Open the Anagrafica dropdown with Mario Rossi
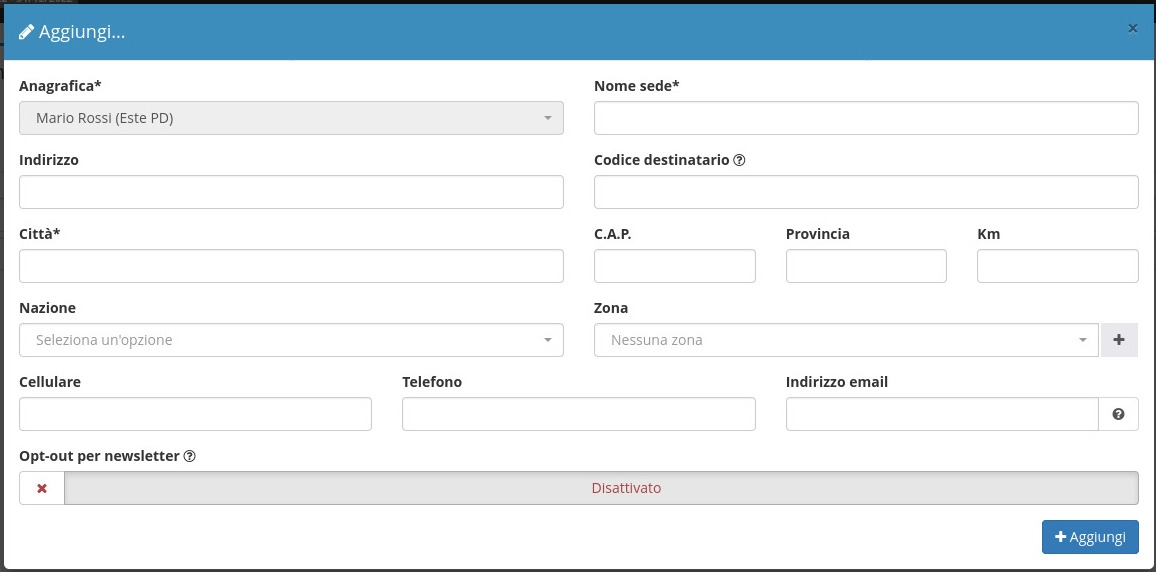The image size is (1156, 572). click(291, 118)
